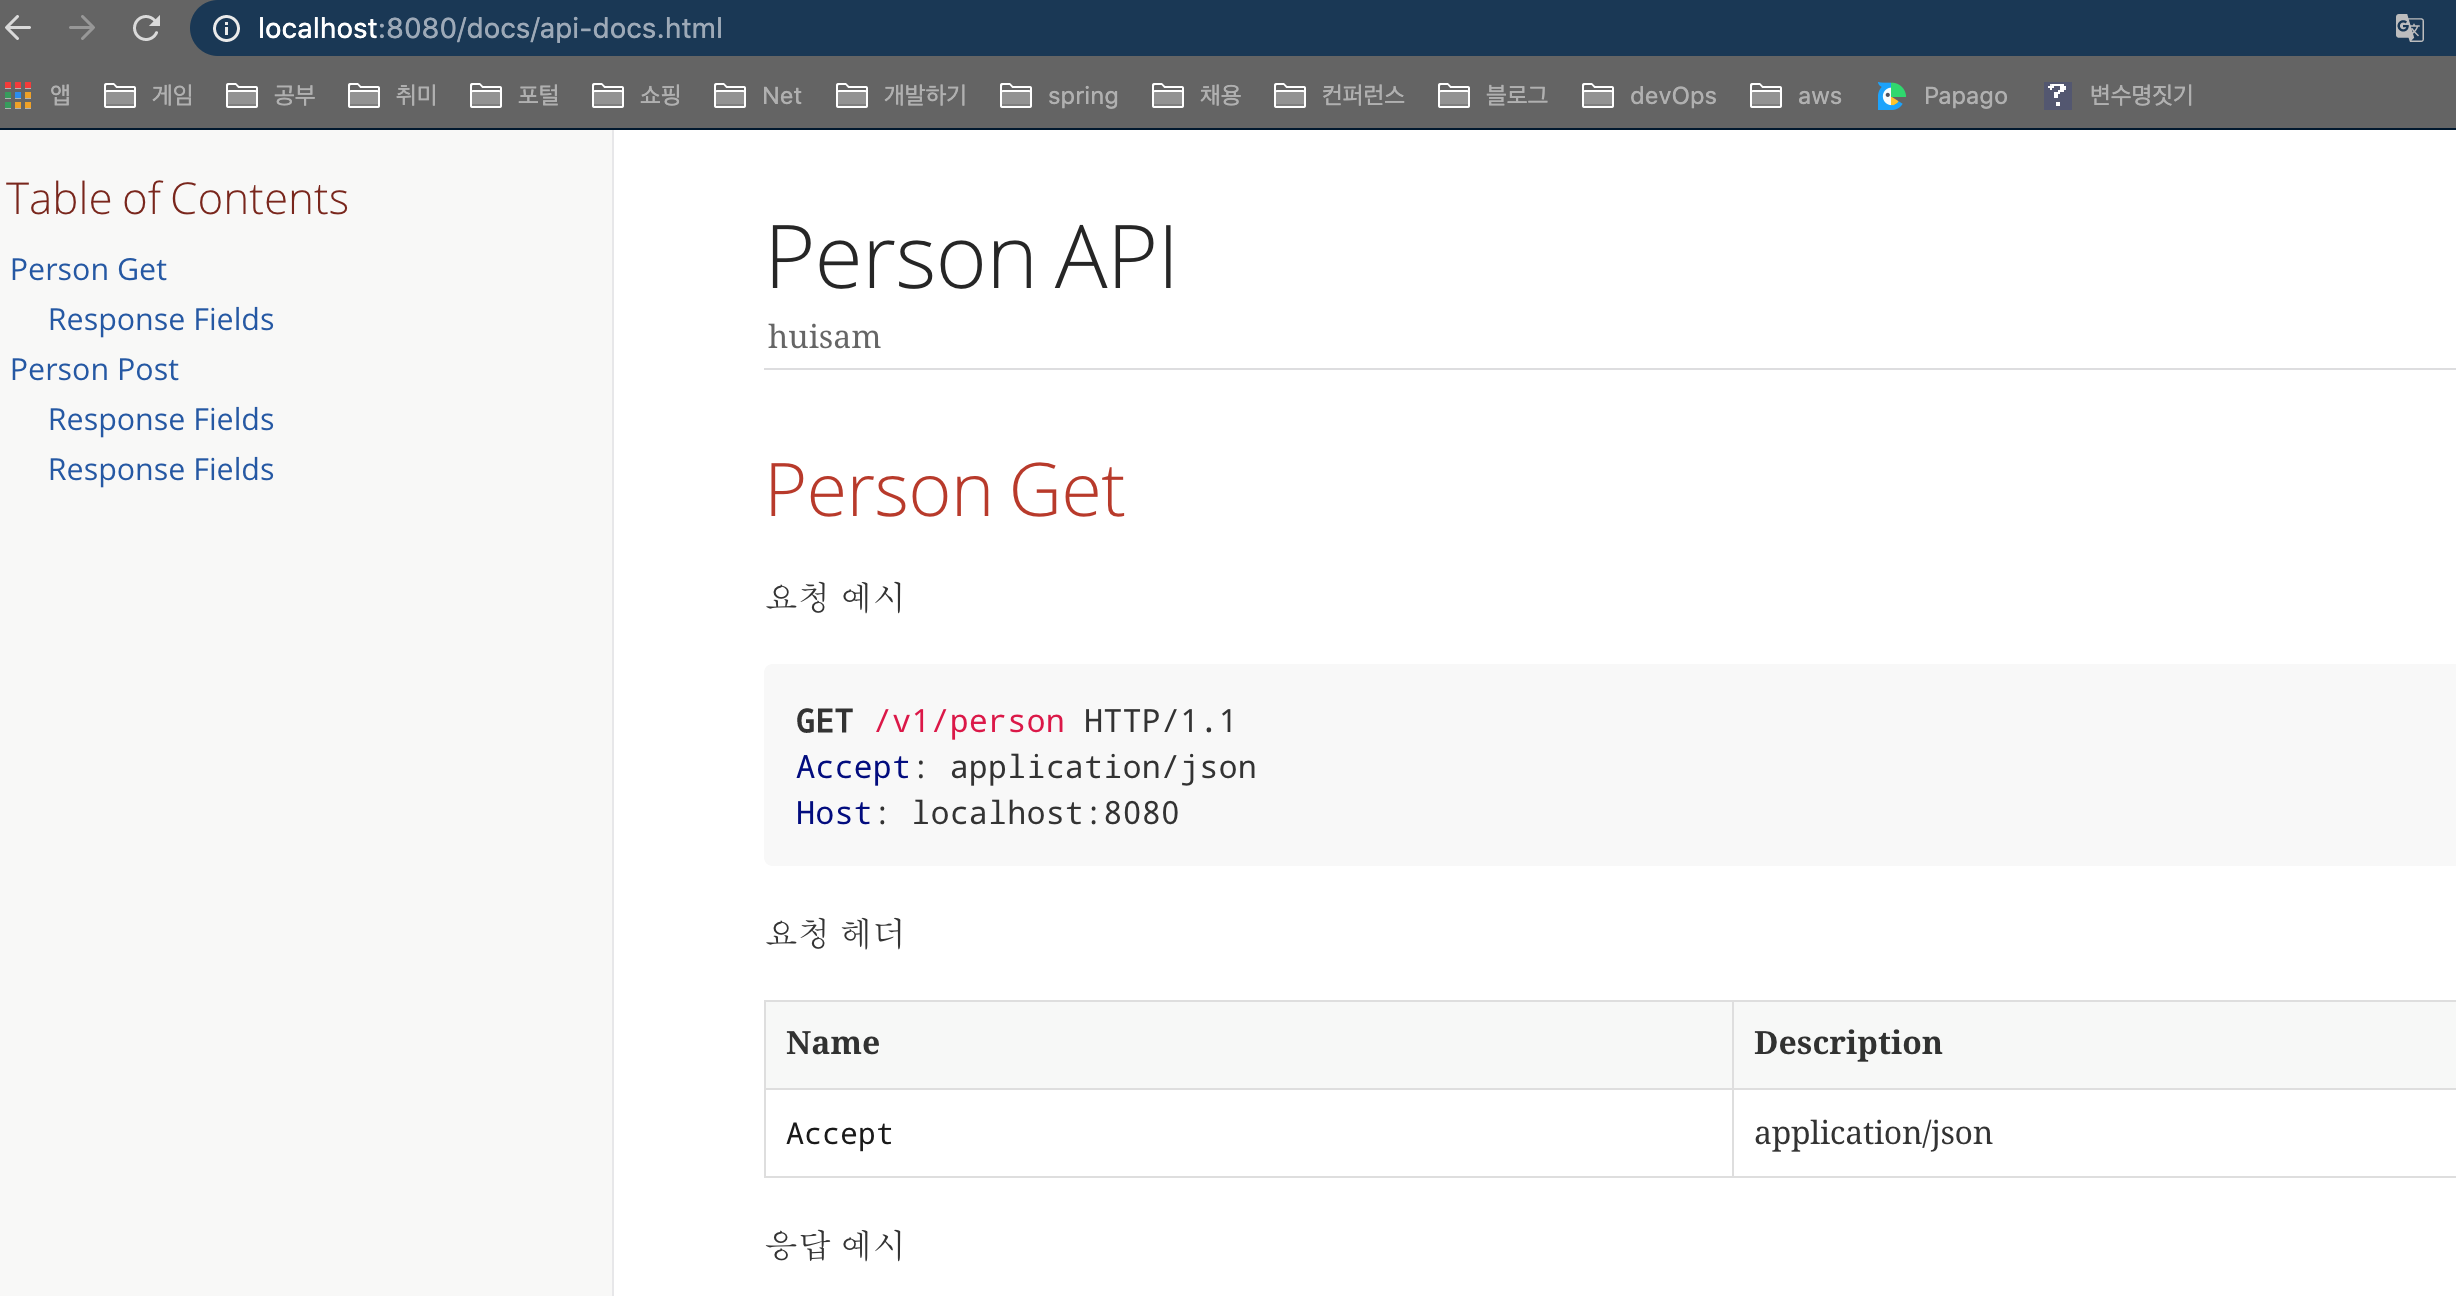Expand the devOps bookmark folder

click(x=1649, y=95)
